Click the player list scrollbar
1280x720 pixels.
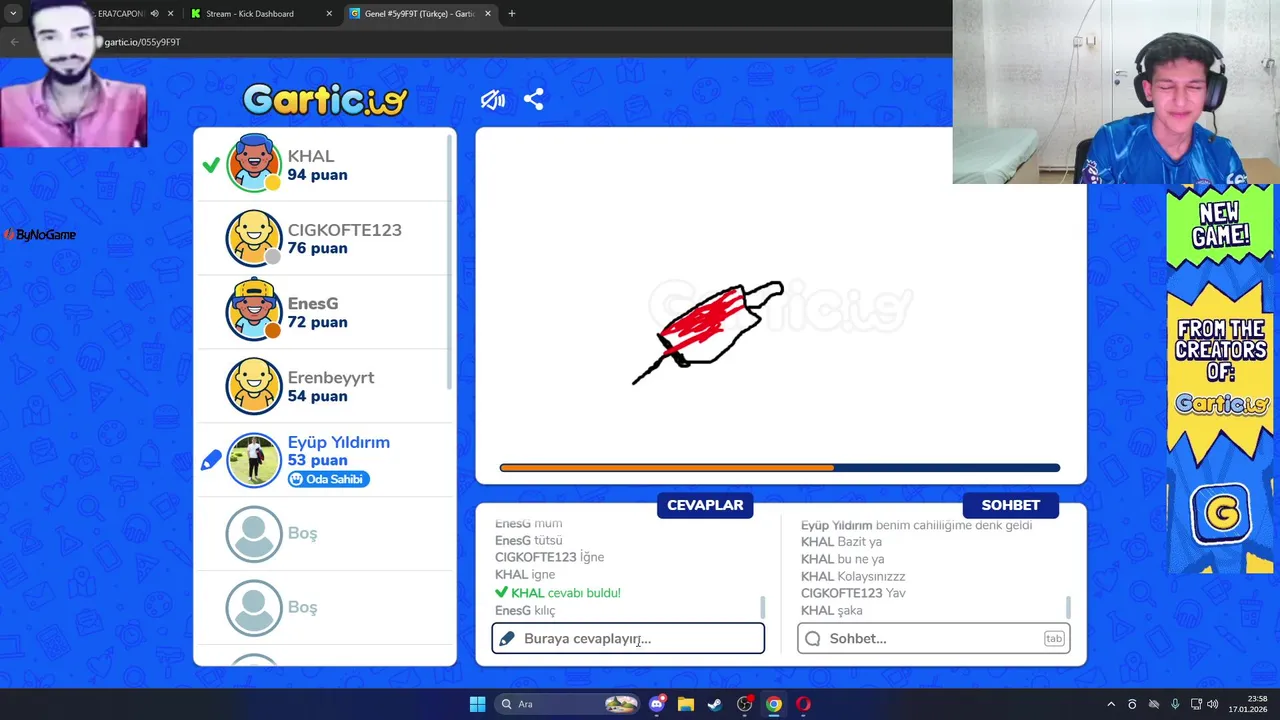[449, 262]
